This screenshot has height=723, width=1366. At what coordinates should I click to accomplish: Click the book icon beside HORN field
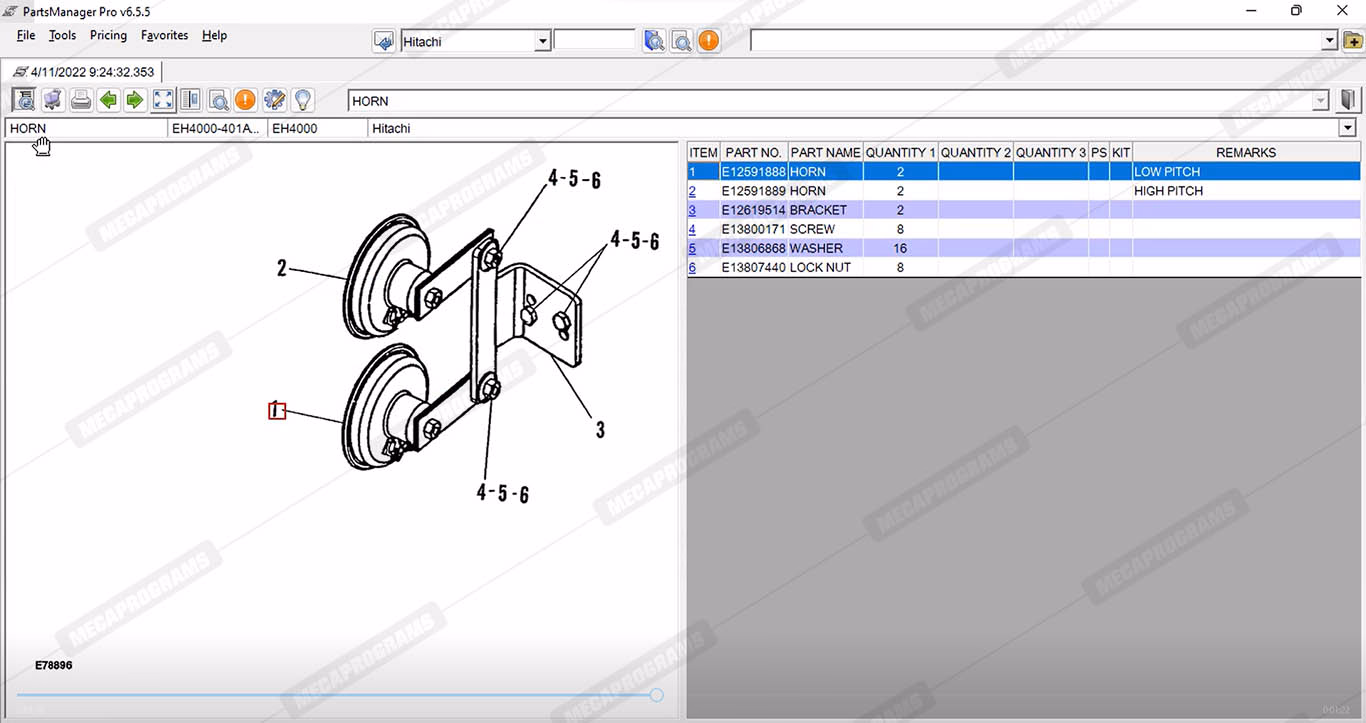(x=1348, y=100)
